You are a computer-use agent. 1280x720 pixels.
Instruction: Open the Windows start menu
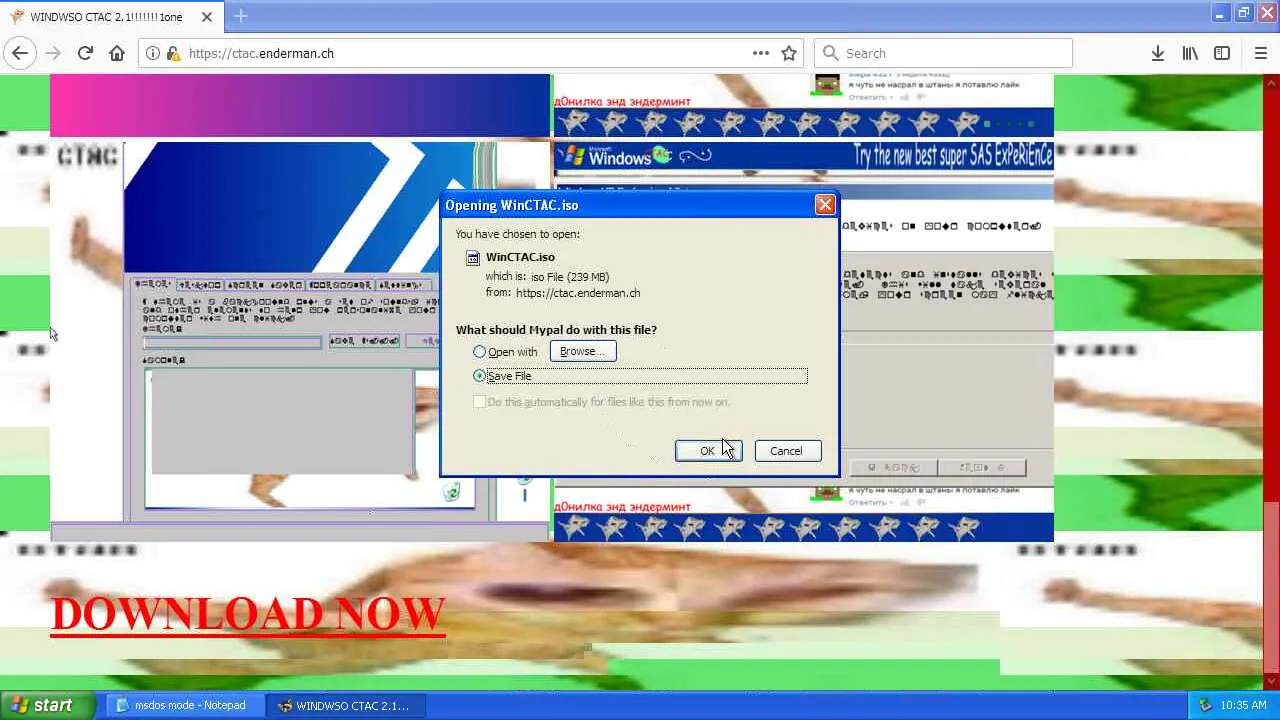point(47,705)
